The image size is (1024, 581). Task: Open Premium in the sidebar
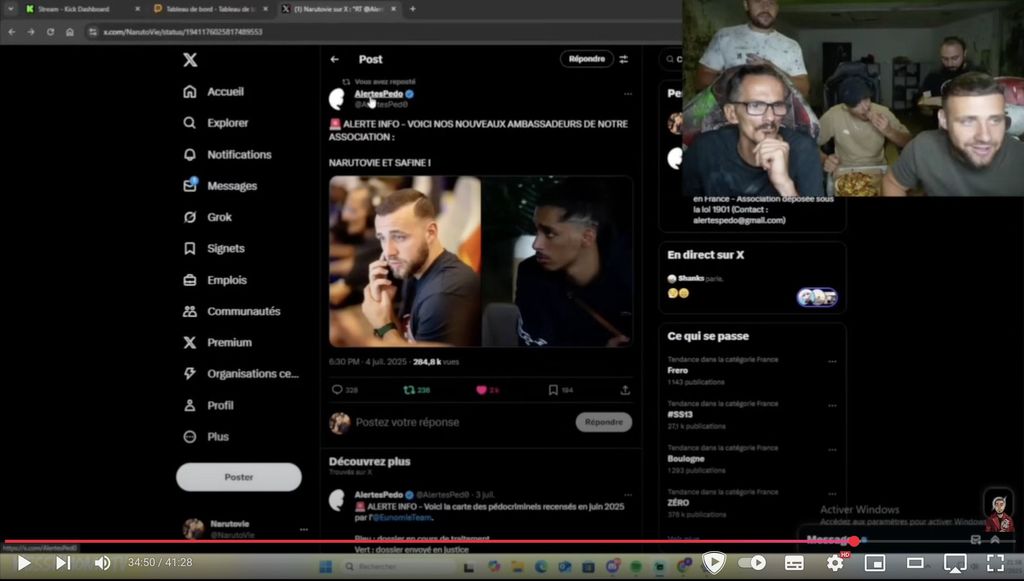pyautogui.click(x=217, y=342)
